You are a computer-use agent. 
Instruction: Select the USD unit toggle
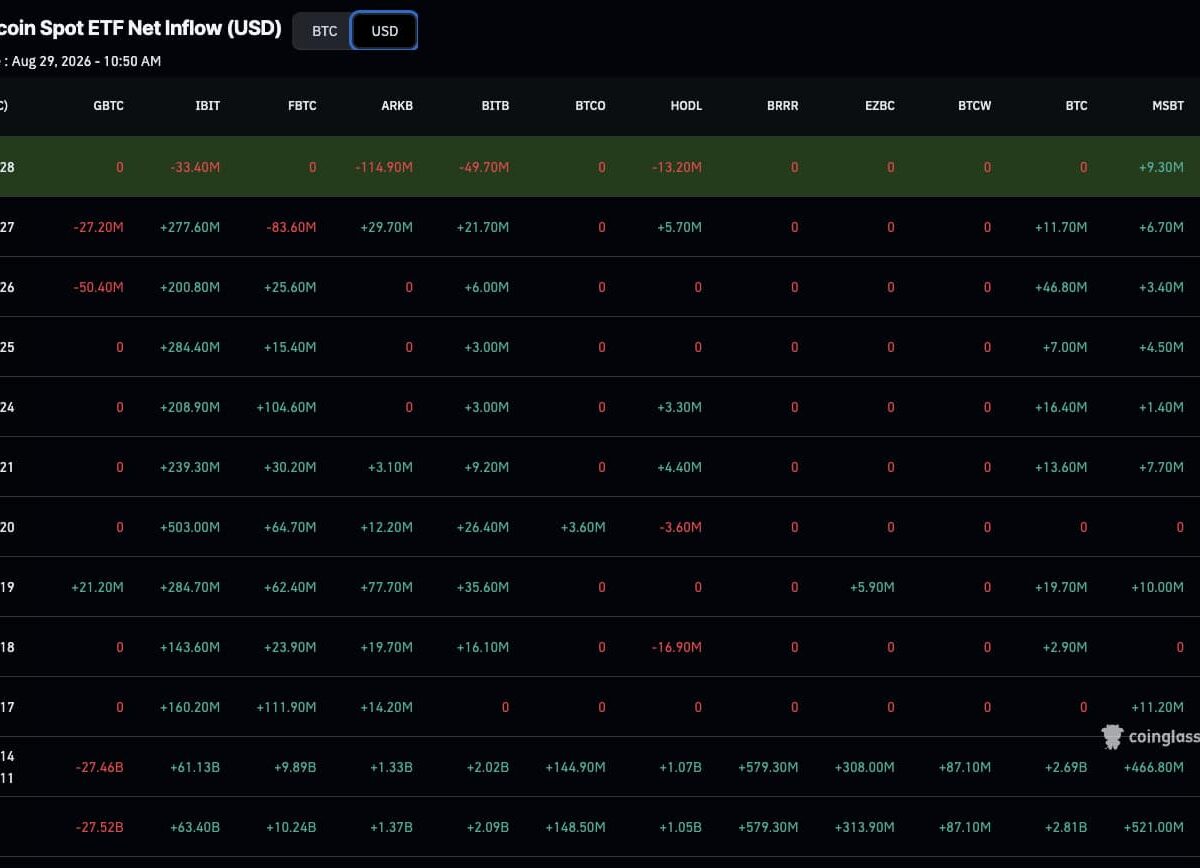pyautogui.click(x=385, y=31)
